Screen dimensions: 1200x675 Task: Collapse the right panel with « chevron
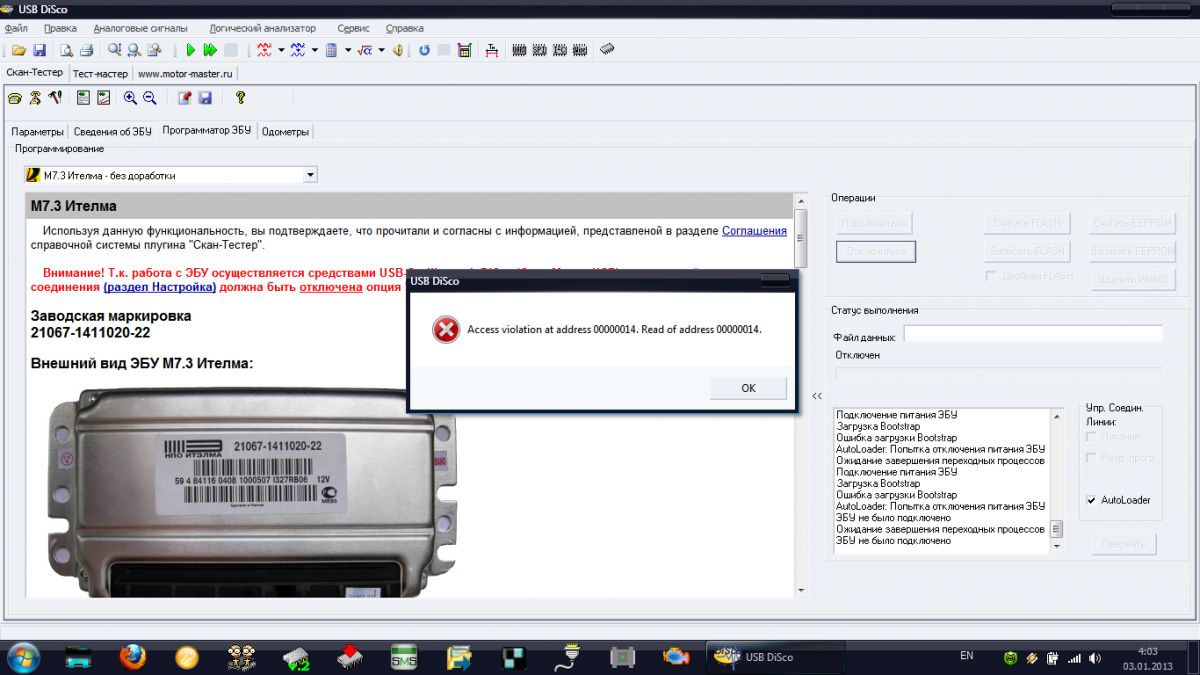(x=817, y=396)
